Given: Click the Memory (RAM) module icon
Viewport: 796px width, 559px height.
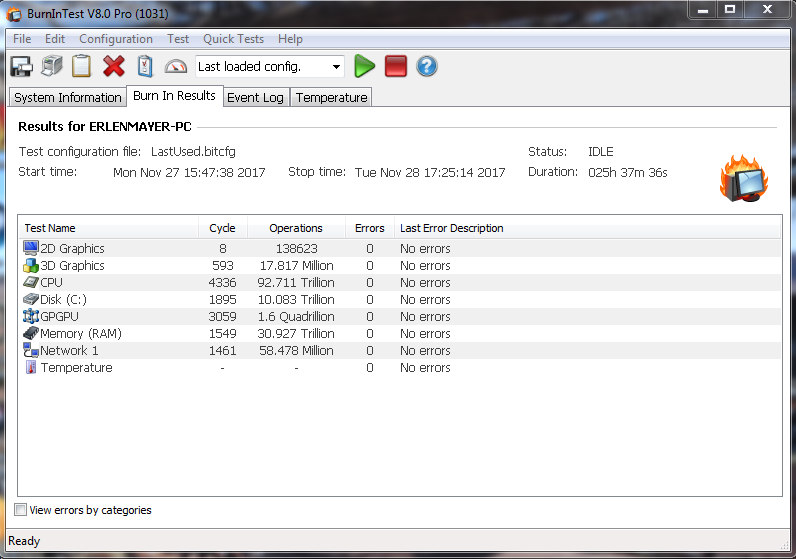Looking at the screenshot, I should 31,333.
